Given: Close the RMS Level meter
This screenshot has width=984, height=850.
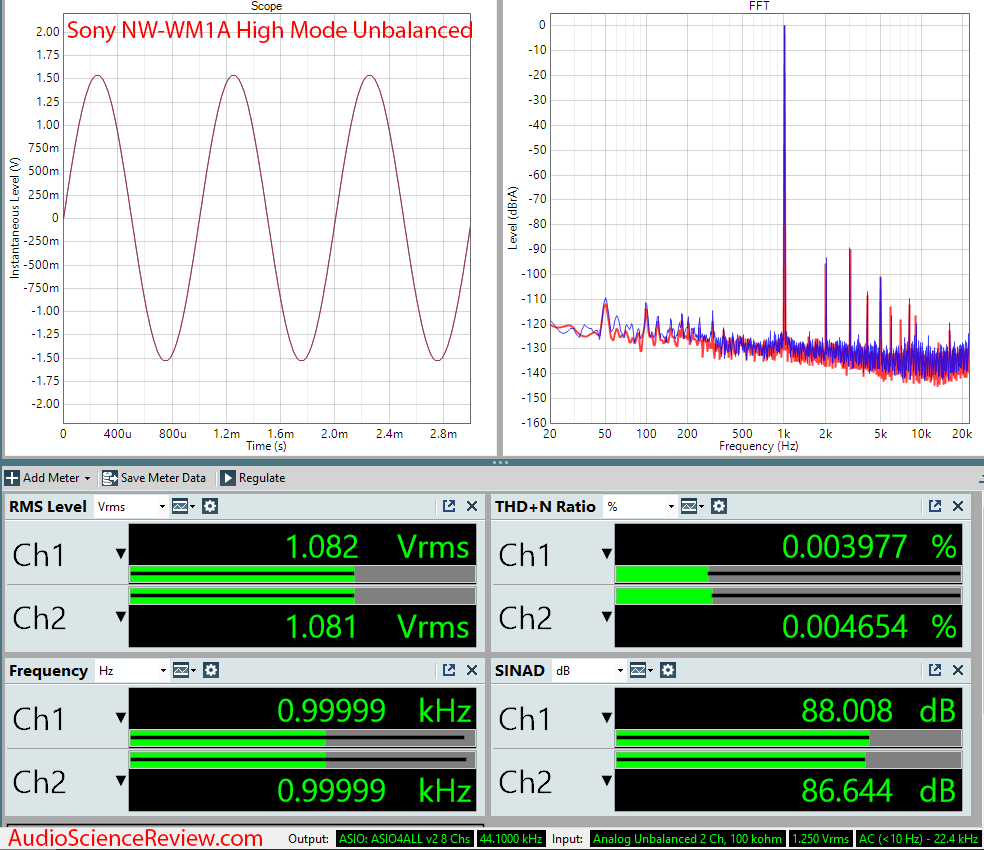Looking at the screenshot, I should [472, 506].
